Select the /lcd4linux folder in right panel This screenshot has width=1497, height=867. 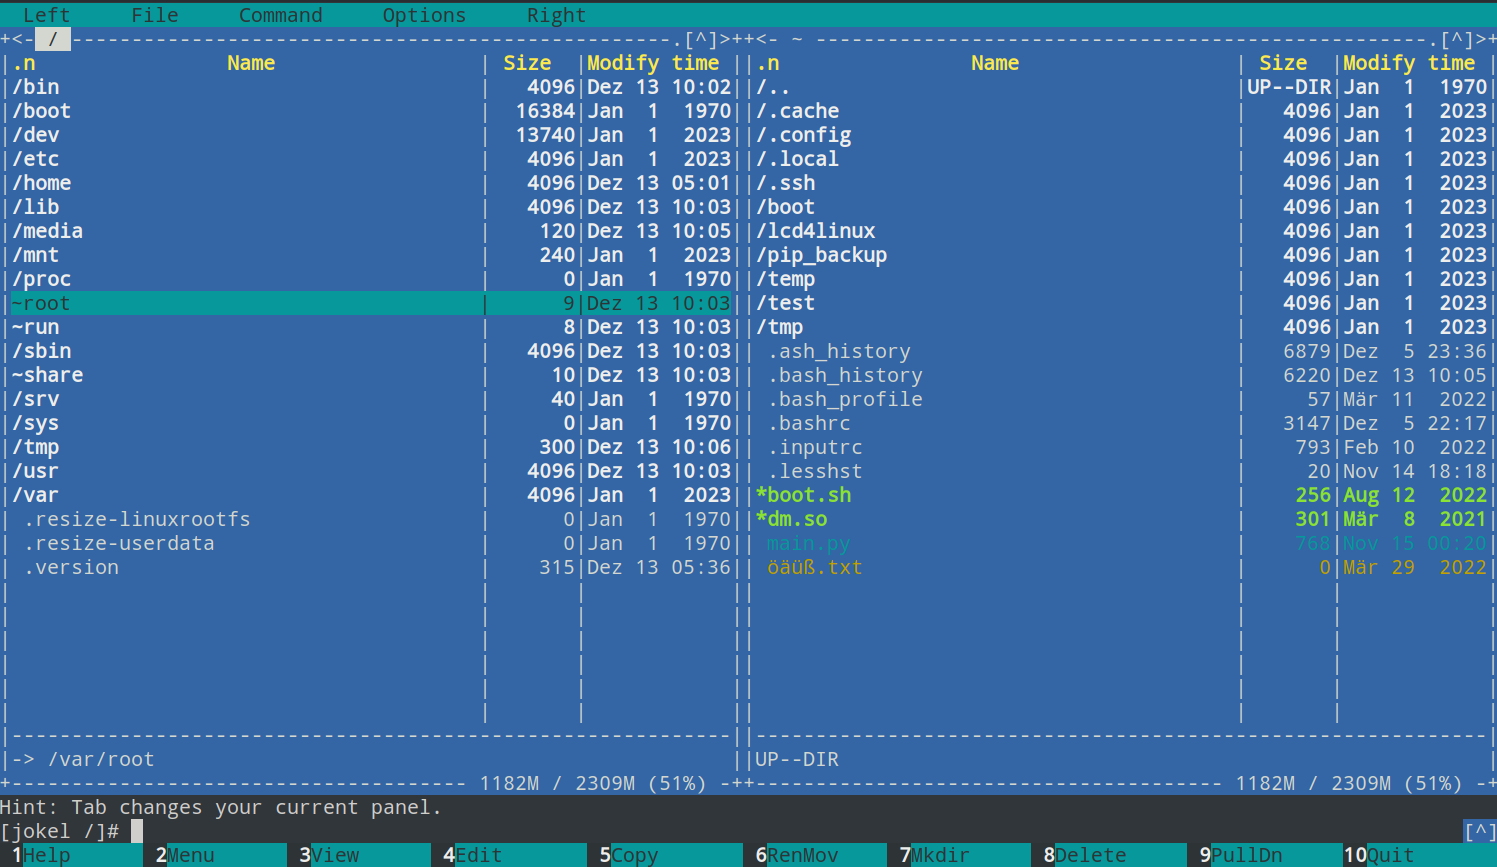coord(816,231)
